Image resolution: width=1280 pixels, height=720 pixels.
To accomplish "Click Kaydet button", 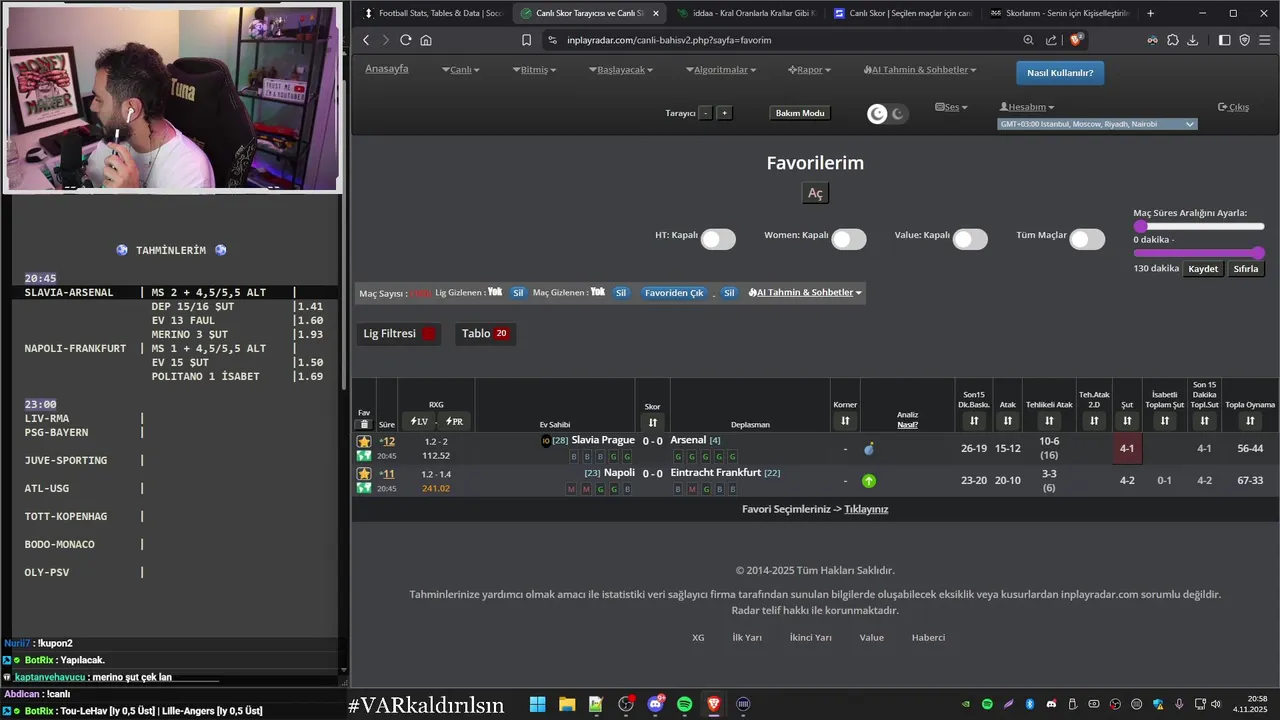I will coord(1203,269).
